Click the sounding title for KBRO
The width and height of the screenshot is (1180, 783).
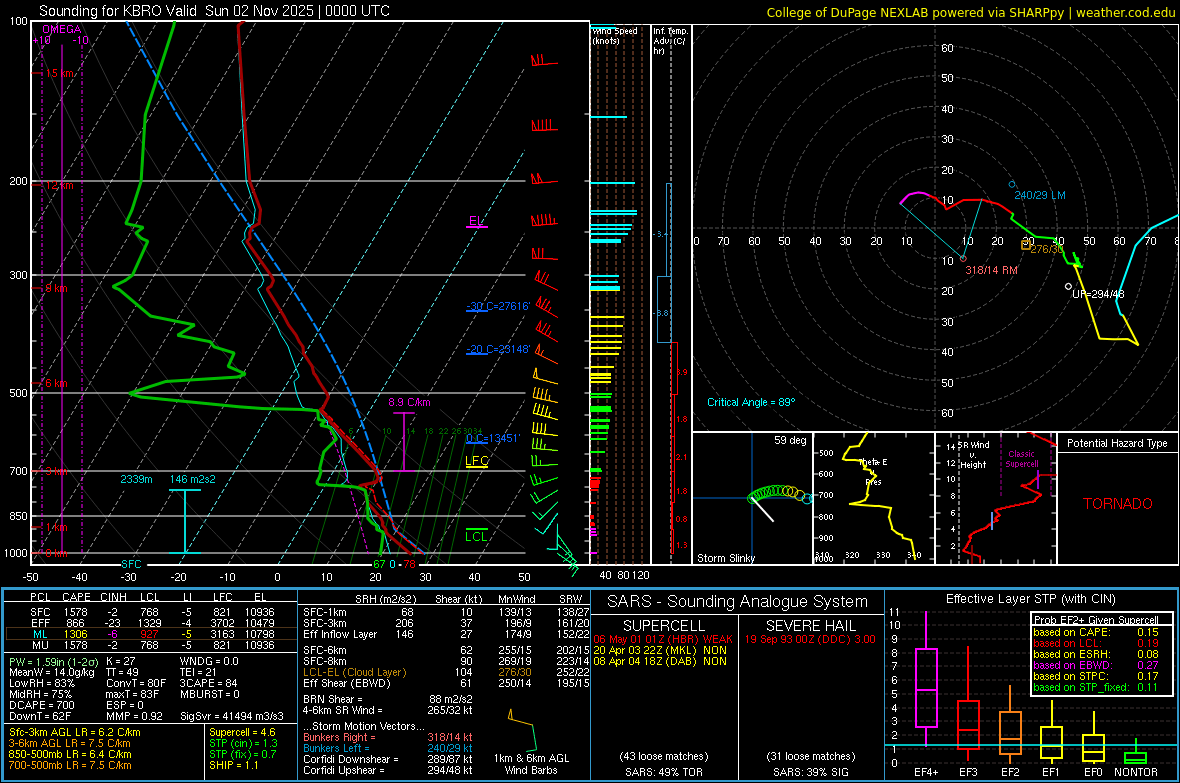click(214, 11)
